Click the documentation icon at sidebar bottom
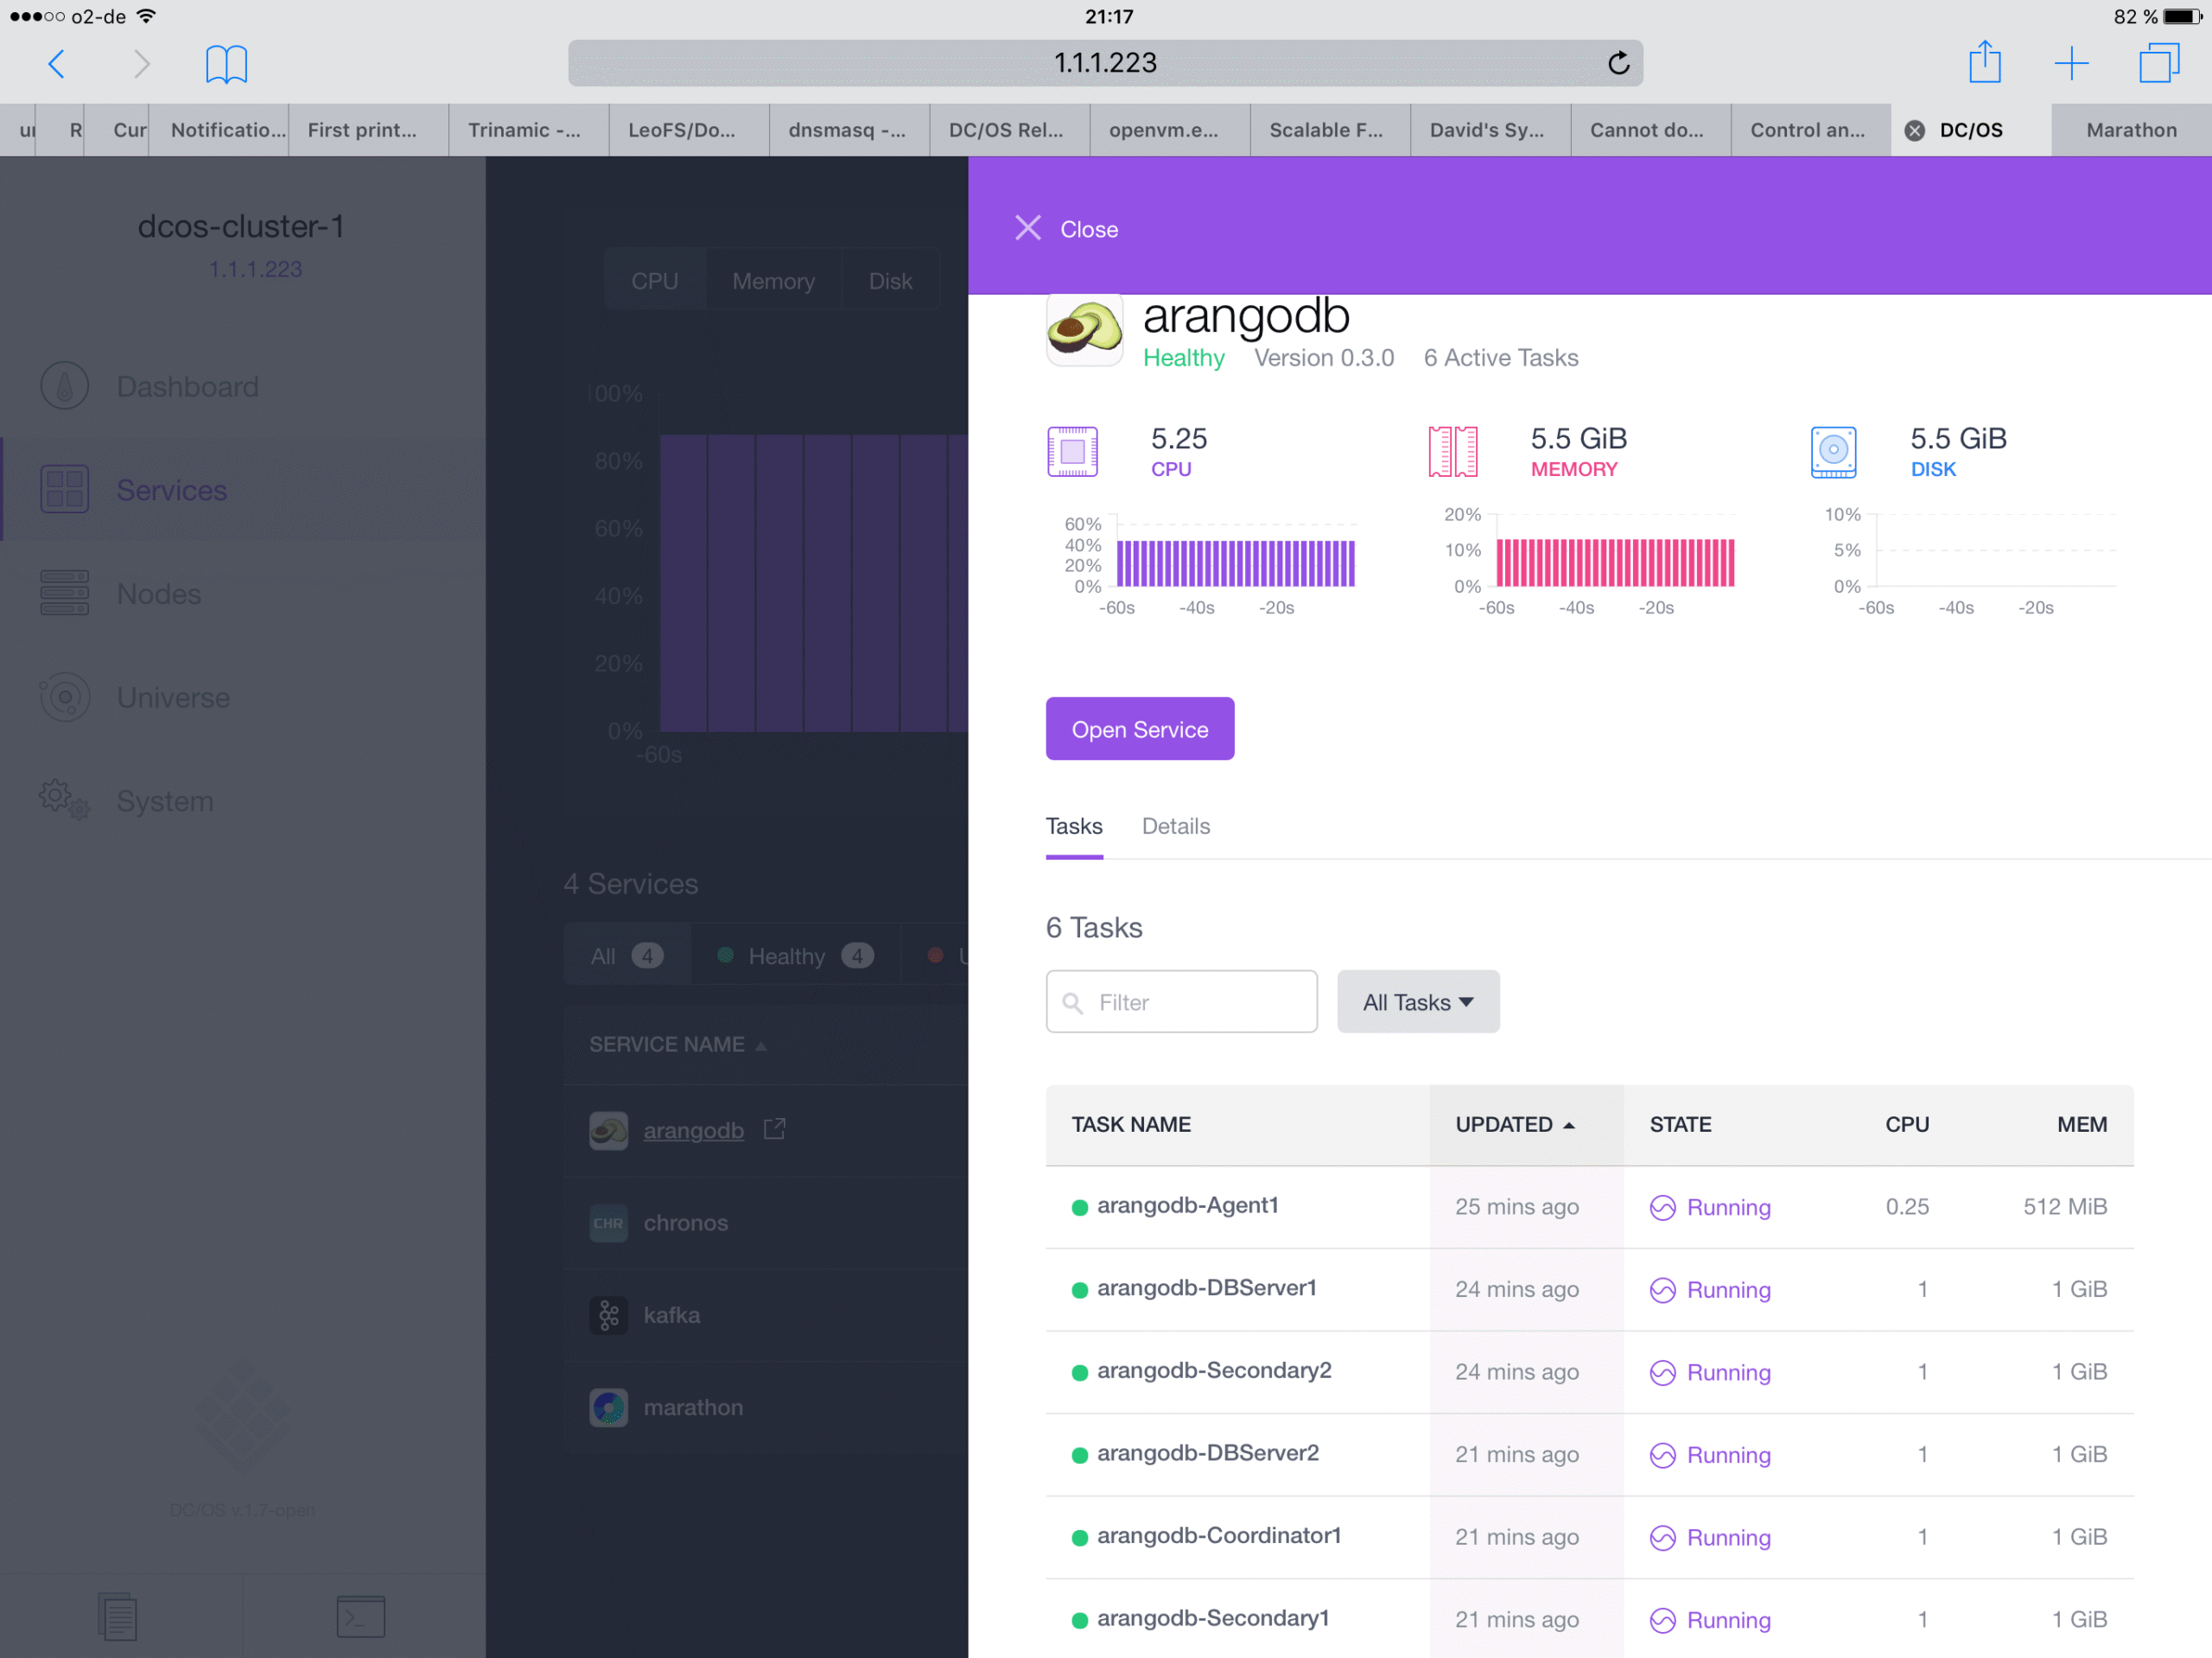The image size is (2212, 1658). click(x=118, y=1616)
